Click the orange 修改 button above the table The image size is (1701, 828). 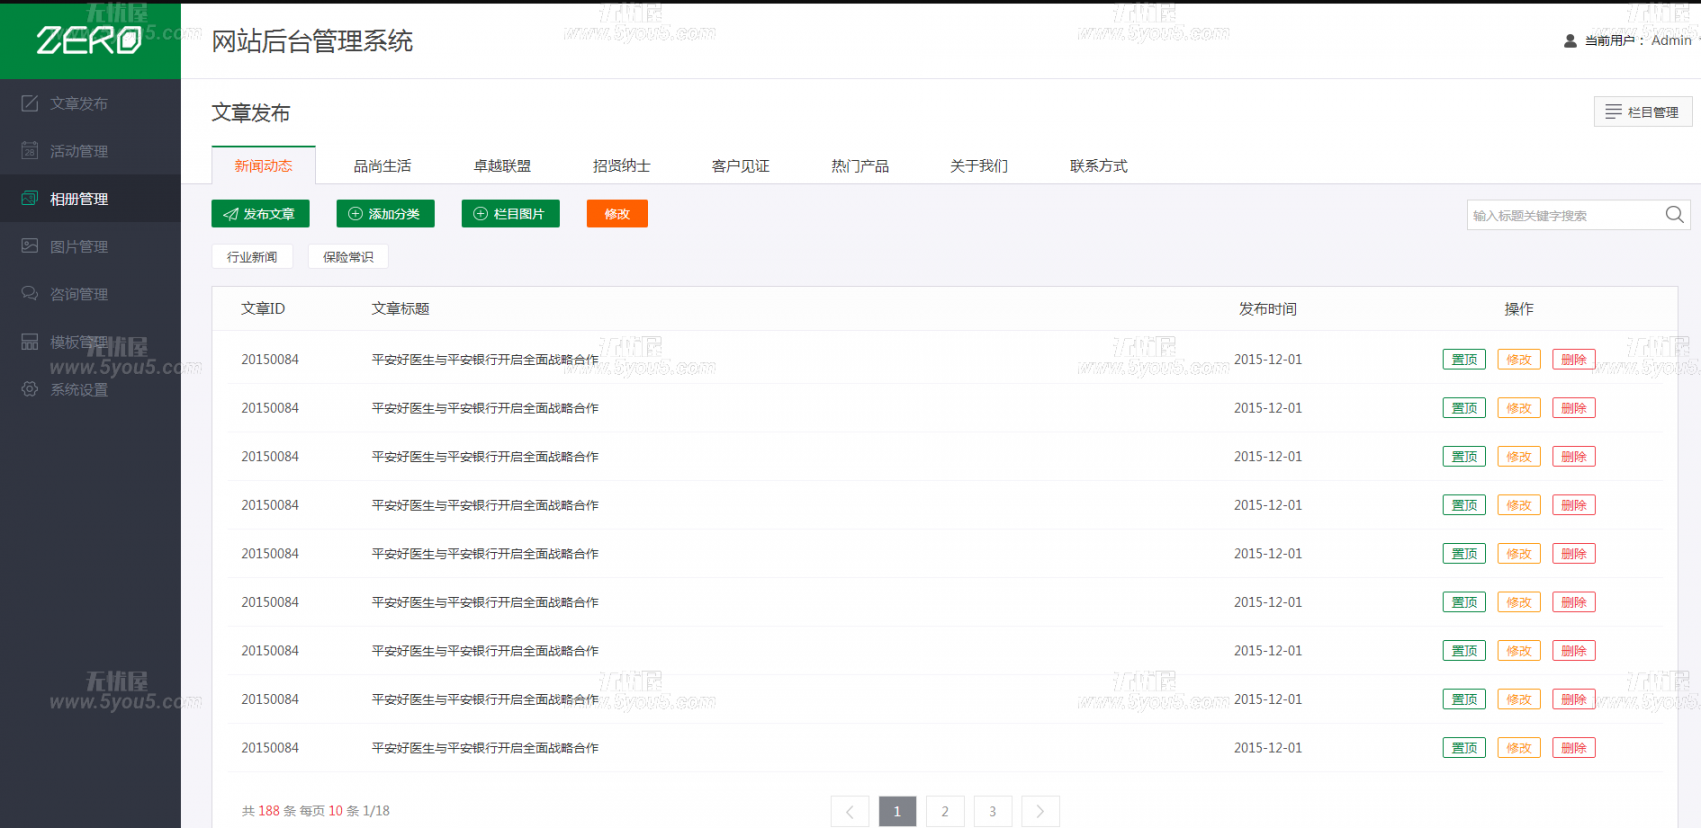tap(617, 214)
